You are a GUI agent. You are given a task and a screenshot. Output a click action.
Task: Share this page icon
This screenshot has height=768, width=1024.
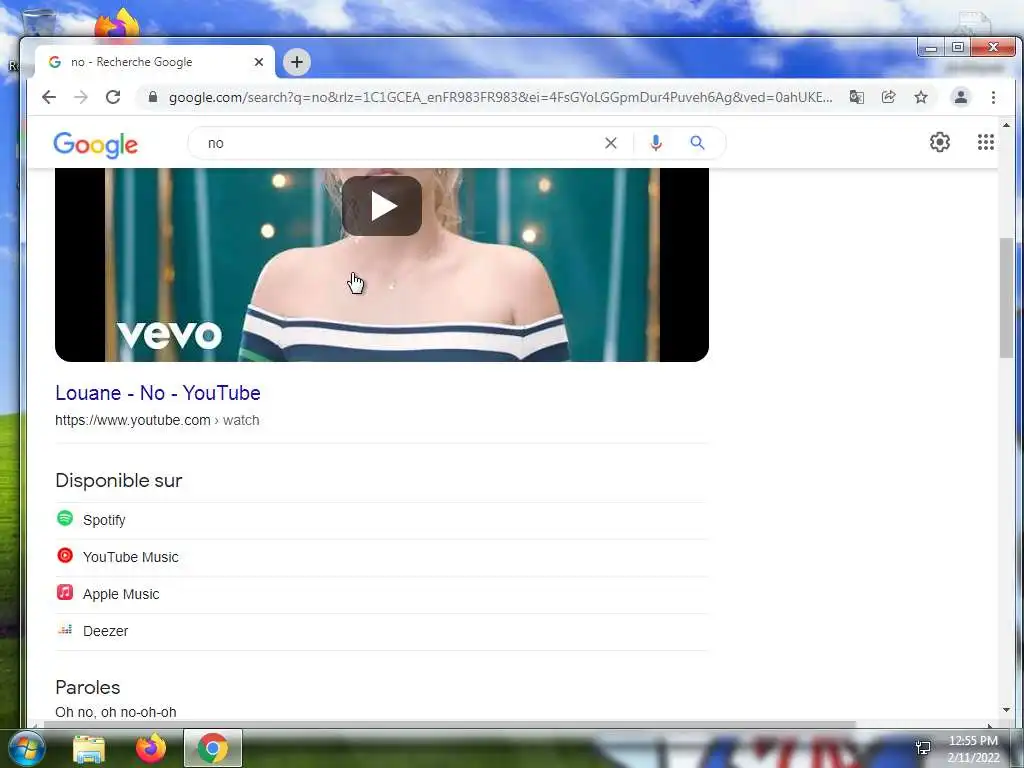click(x=888, y=97)
